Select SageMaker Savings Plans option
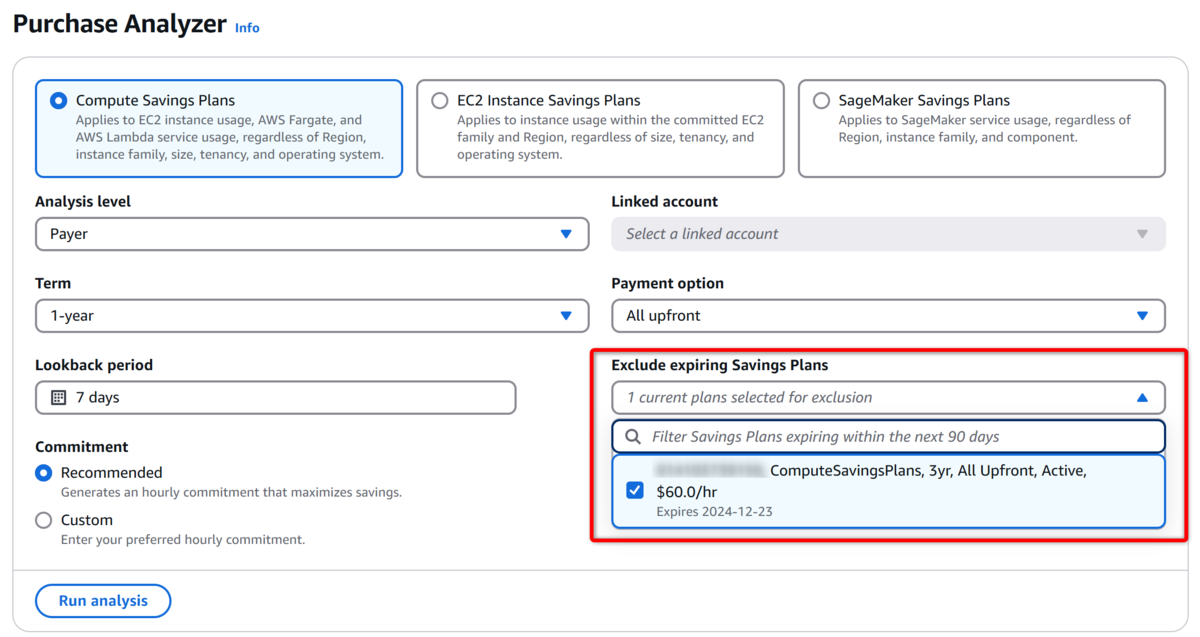This screenshot has width=1200, height=637. [821, 101]
